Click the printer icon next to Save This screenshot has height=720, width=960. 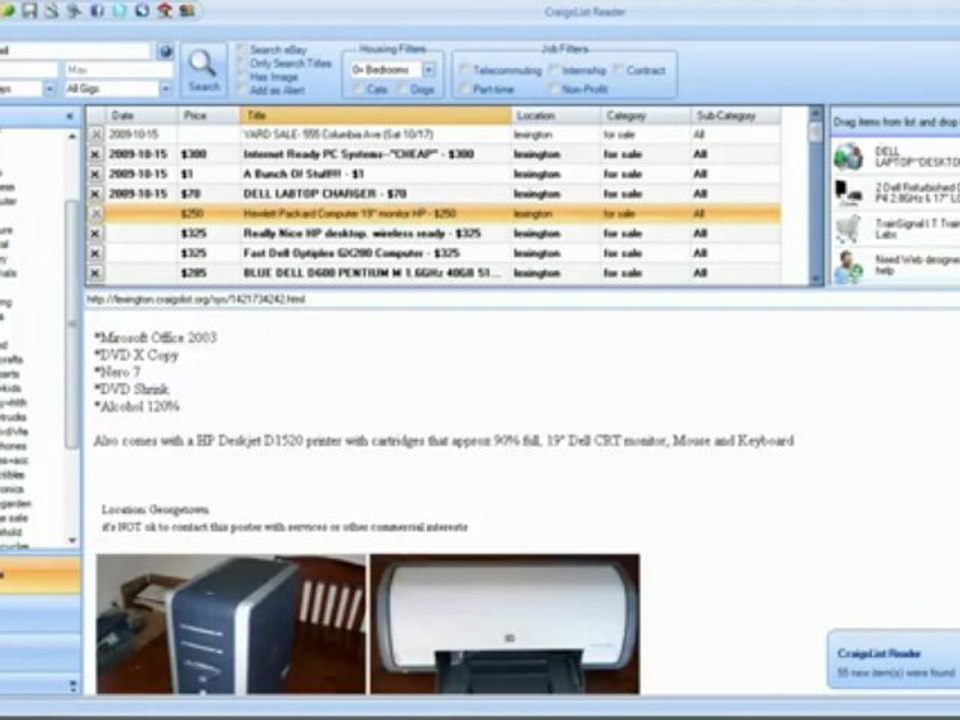(x=52, y=10)
